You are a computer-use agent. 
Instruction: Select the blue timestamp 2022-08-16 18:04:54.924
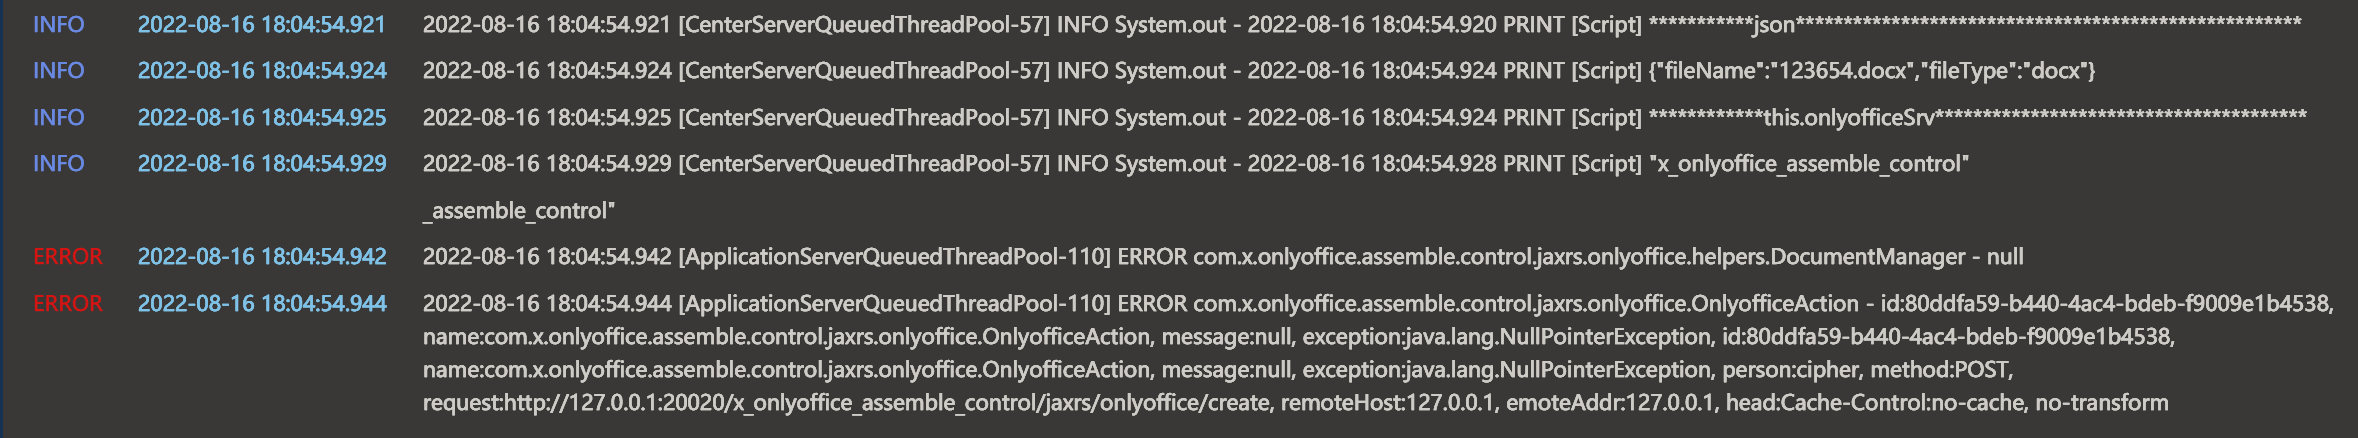click(261, 71)
